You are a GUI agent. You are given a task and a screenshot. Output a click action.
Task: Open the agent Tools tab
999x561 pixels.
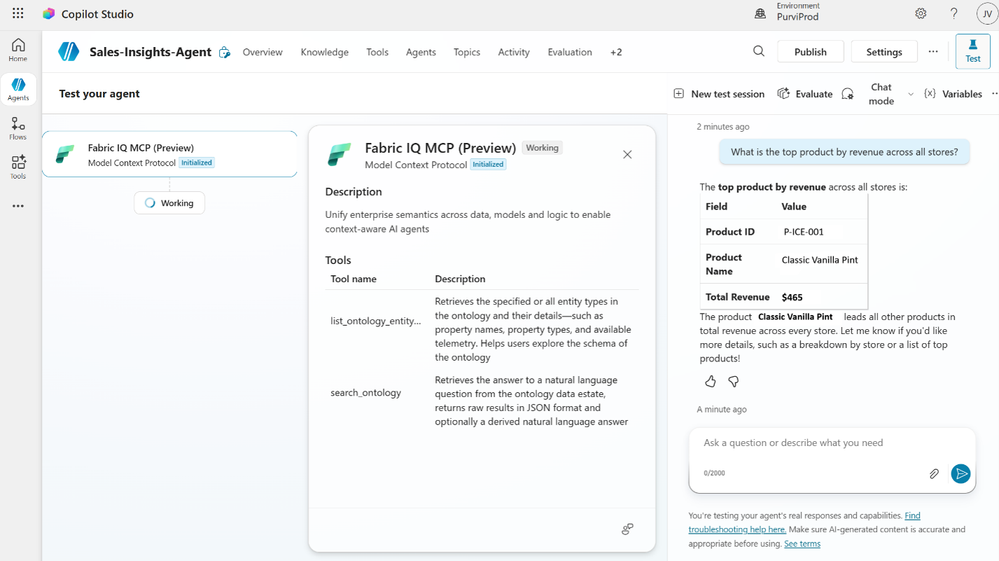(x=377, y=52)
